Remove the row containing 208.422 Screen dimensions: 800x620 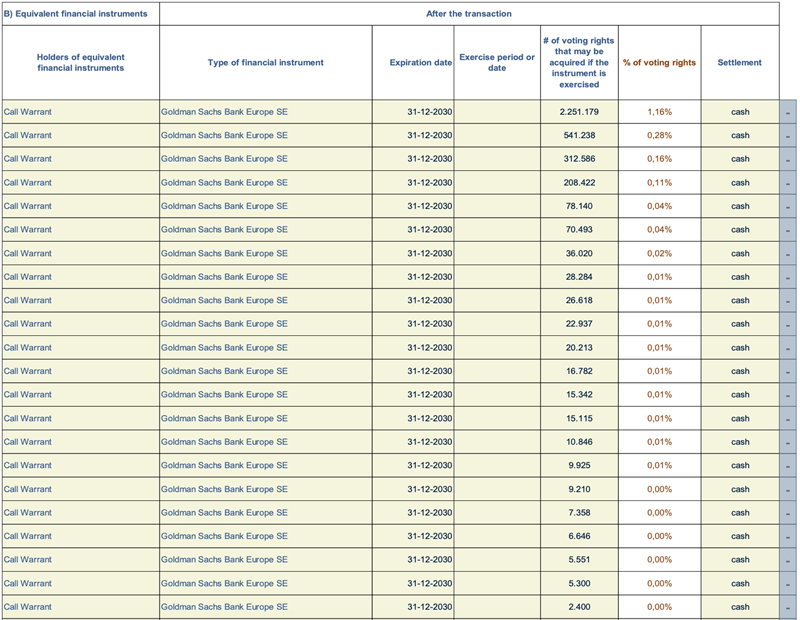coord(788,183)
